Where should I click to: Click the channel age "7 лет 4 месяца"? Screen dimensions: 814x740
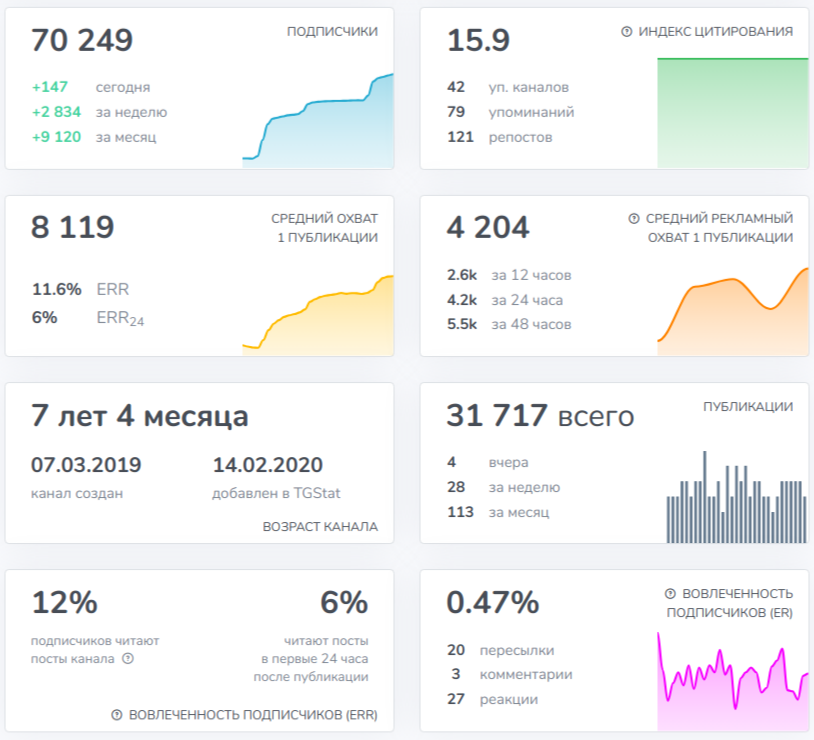[140, 415]
